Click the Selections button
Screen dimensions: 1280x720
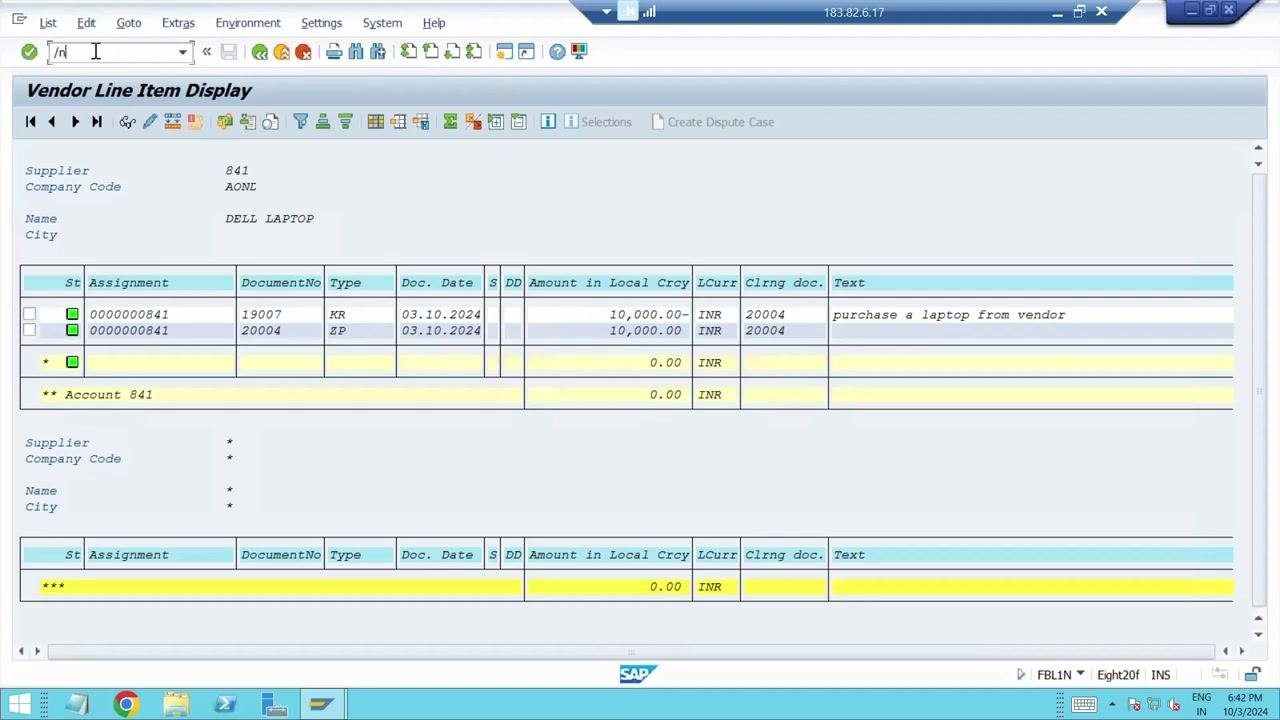point(598,122)
